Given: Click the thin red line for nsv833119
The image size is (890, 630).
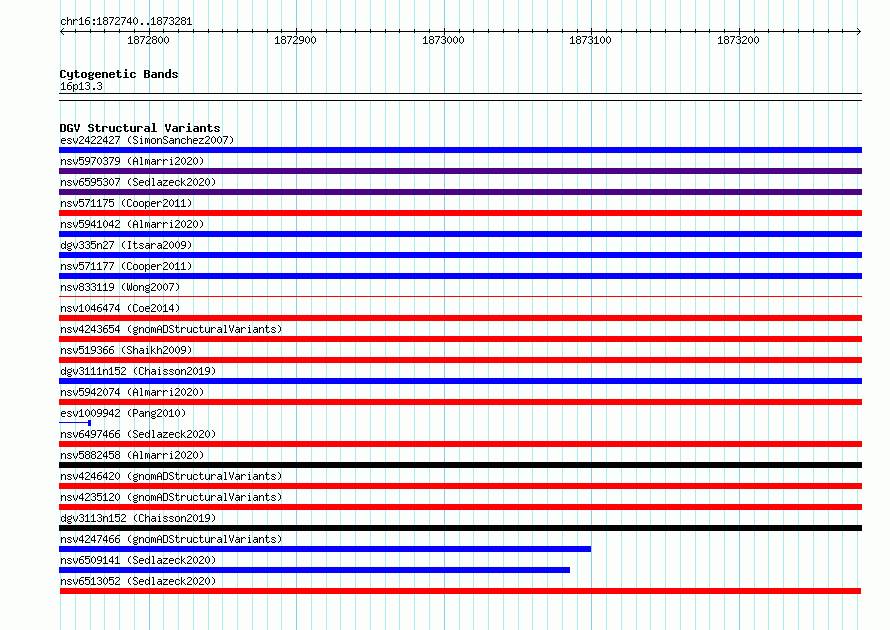Looking at the screenshot, I should coord(460,296).
